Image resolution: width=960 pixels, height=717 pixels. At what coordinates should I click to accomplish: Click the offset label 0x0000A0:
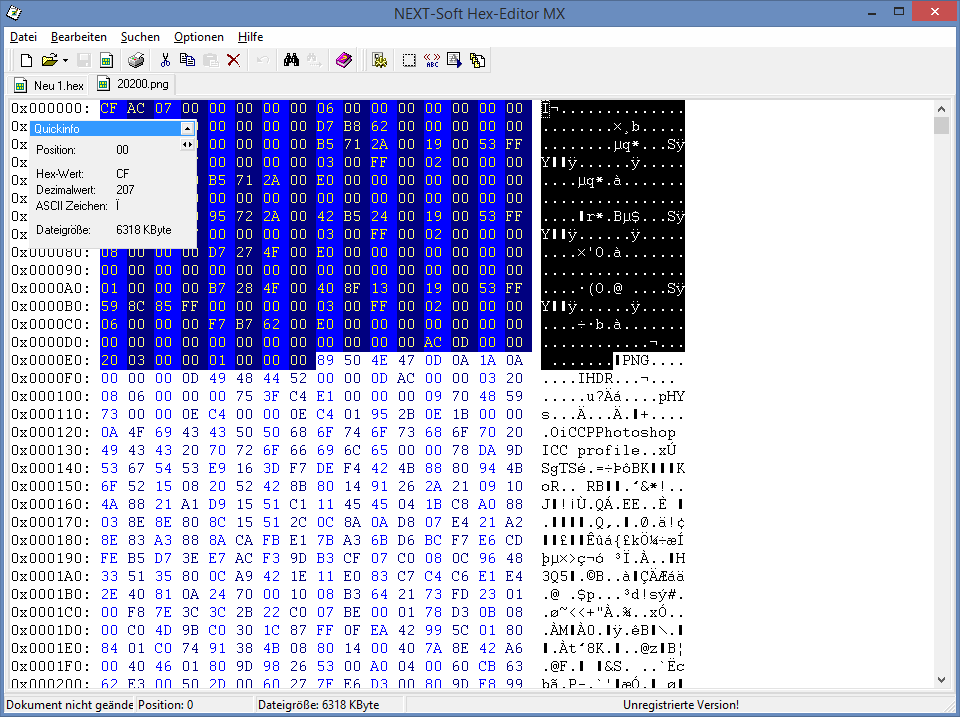point(51,288)
